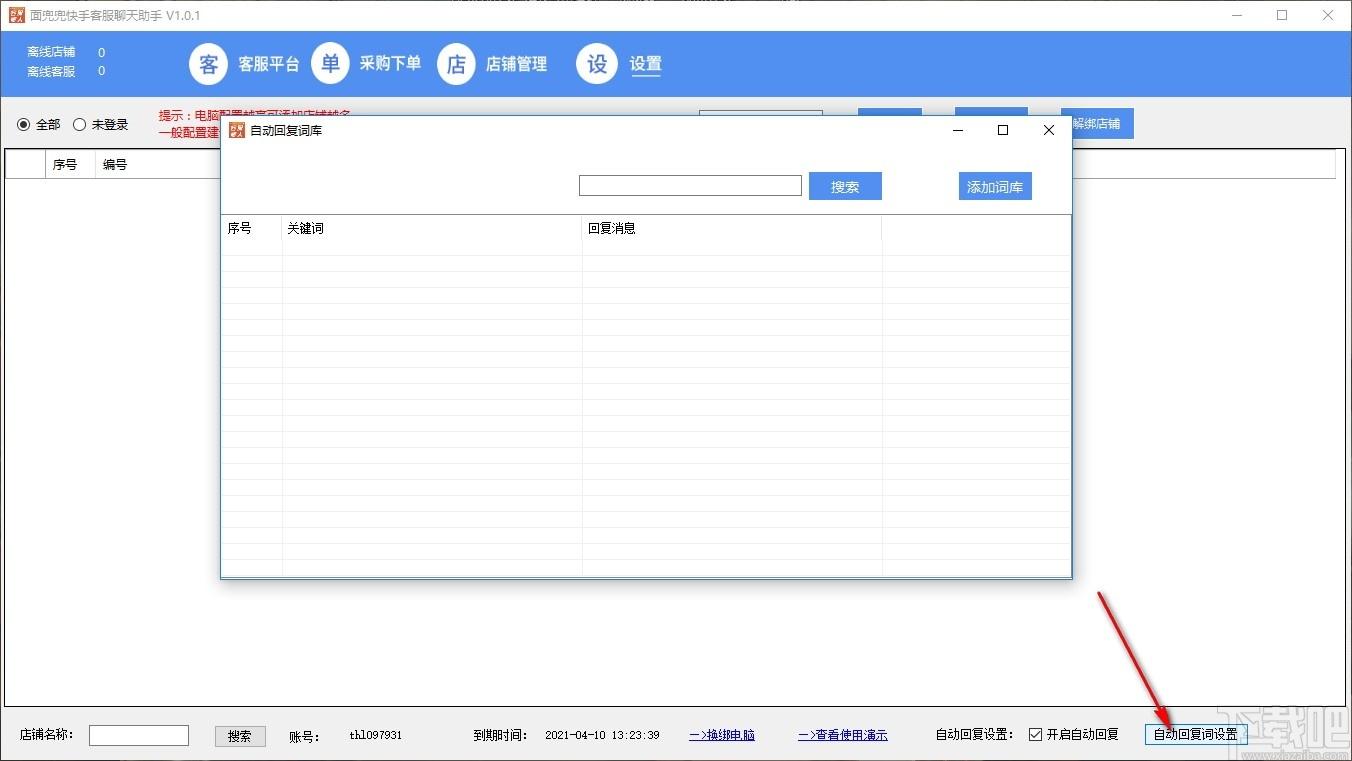Image resolution: width=1352 pixels, height=761 pixels.
Task: Choose the 未登录 radio option
Action: click(x=80, y=125)
